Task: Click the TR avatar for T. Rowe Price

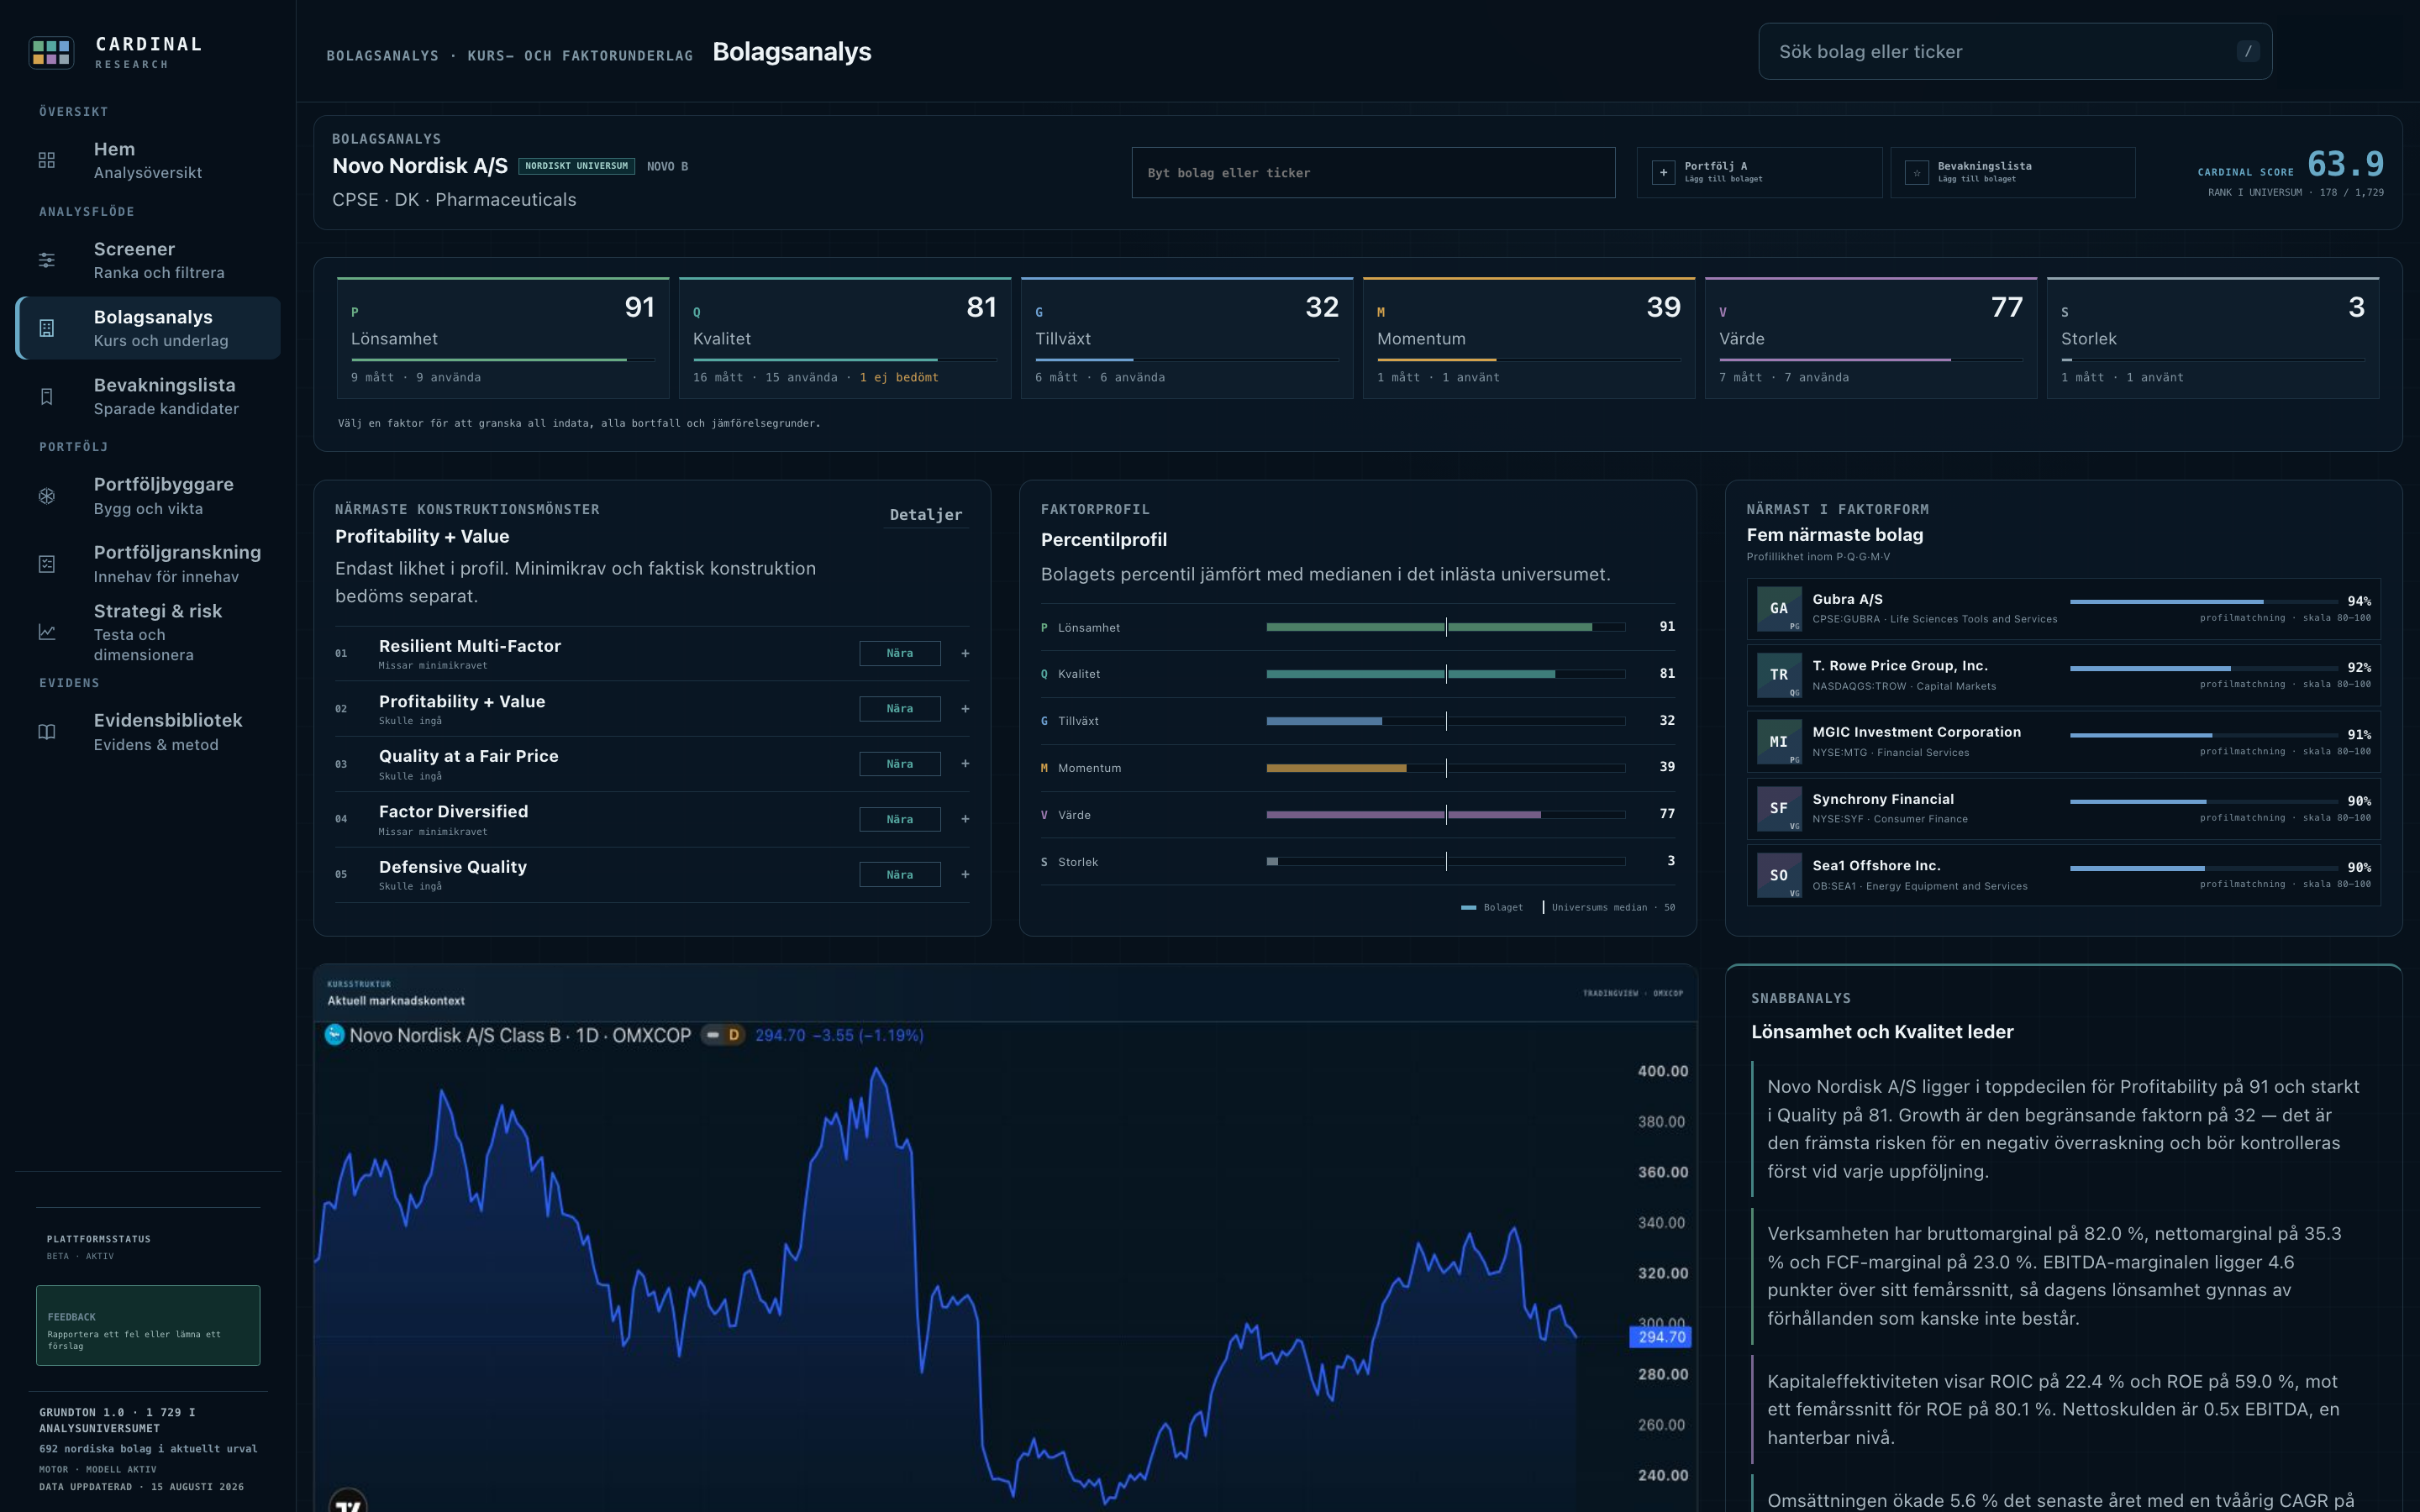Action: point(1779,675)
